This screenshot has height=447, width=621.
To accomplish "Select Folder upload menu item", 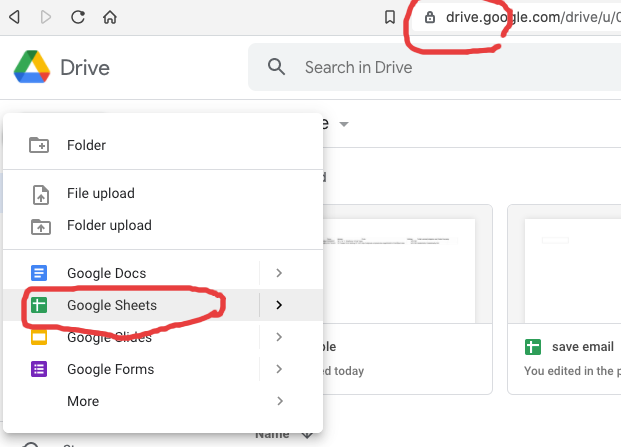I will click(108, 225).
